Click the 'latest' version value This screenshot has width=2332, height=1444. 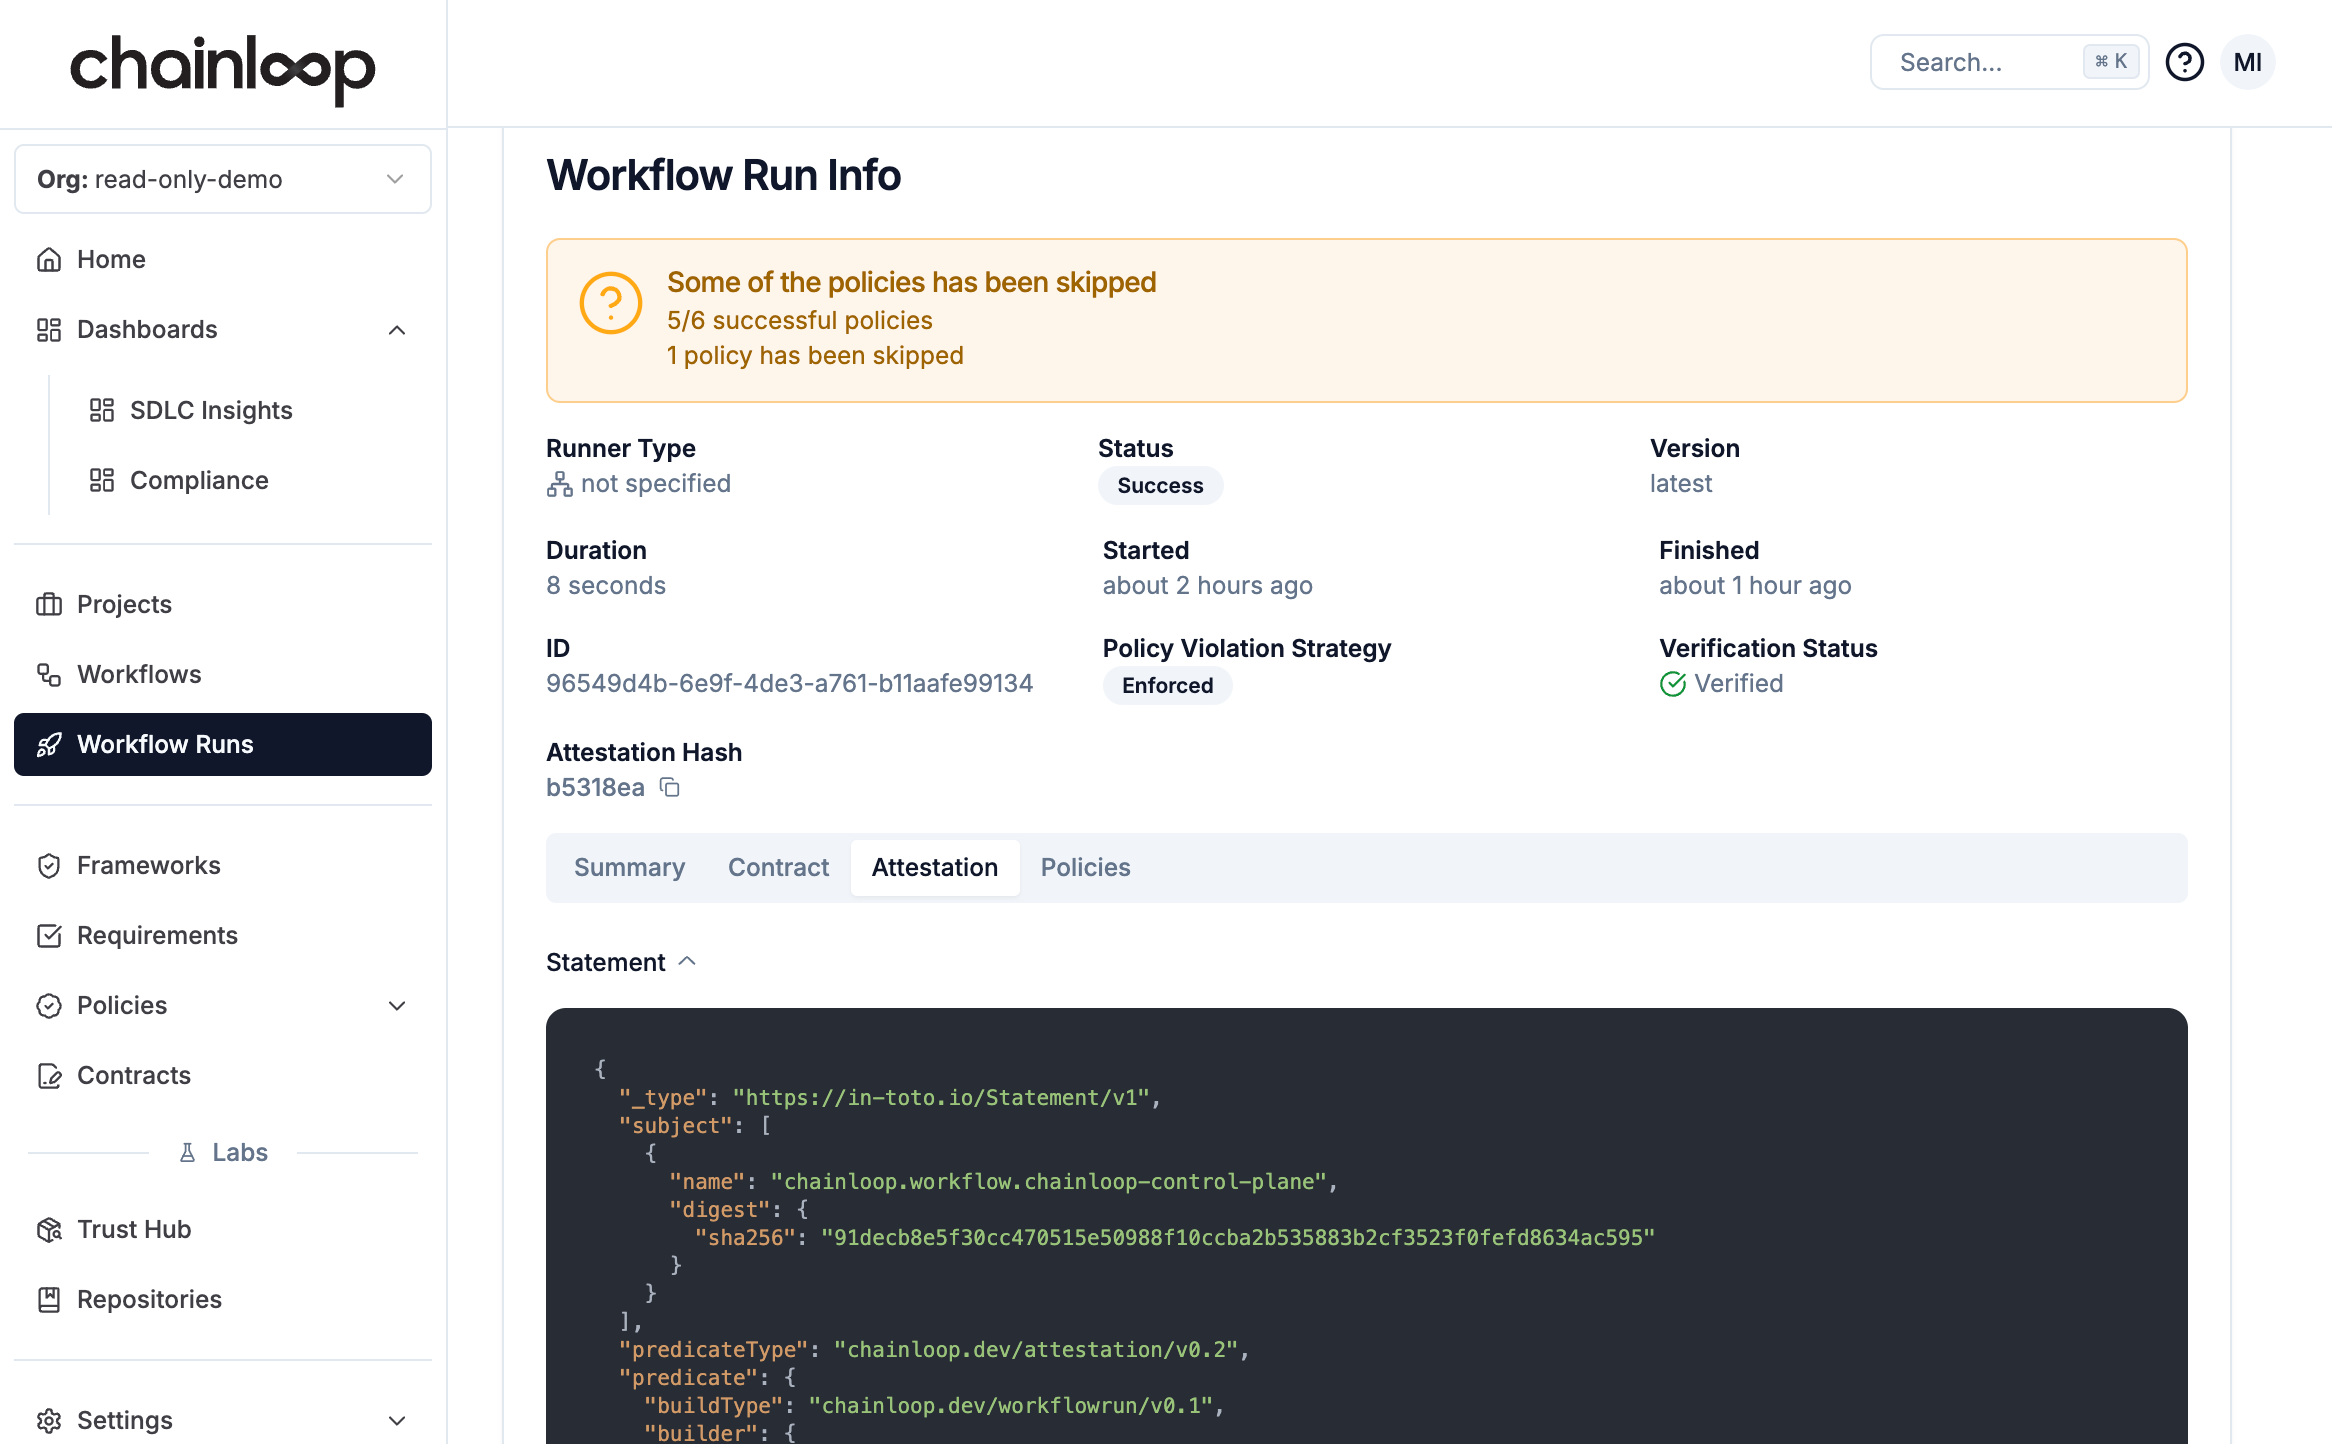(1681, 483)
